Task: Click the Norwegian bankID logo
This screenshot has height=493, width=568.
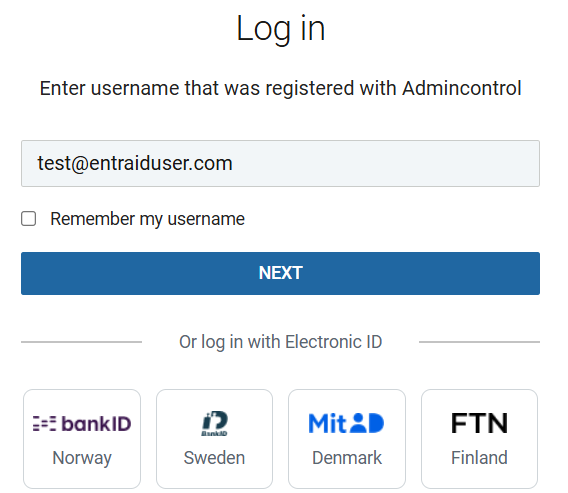Action: (x=82, y=423)
